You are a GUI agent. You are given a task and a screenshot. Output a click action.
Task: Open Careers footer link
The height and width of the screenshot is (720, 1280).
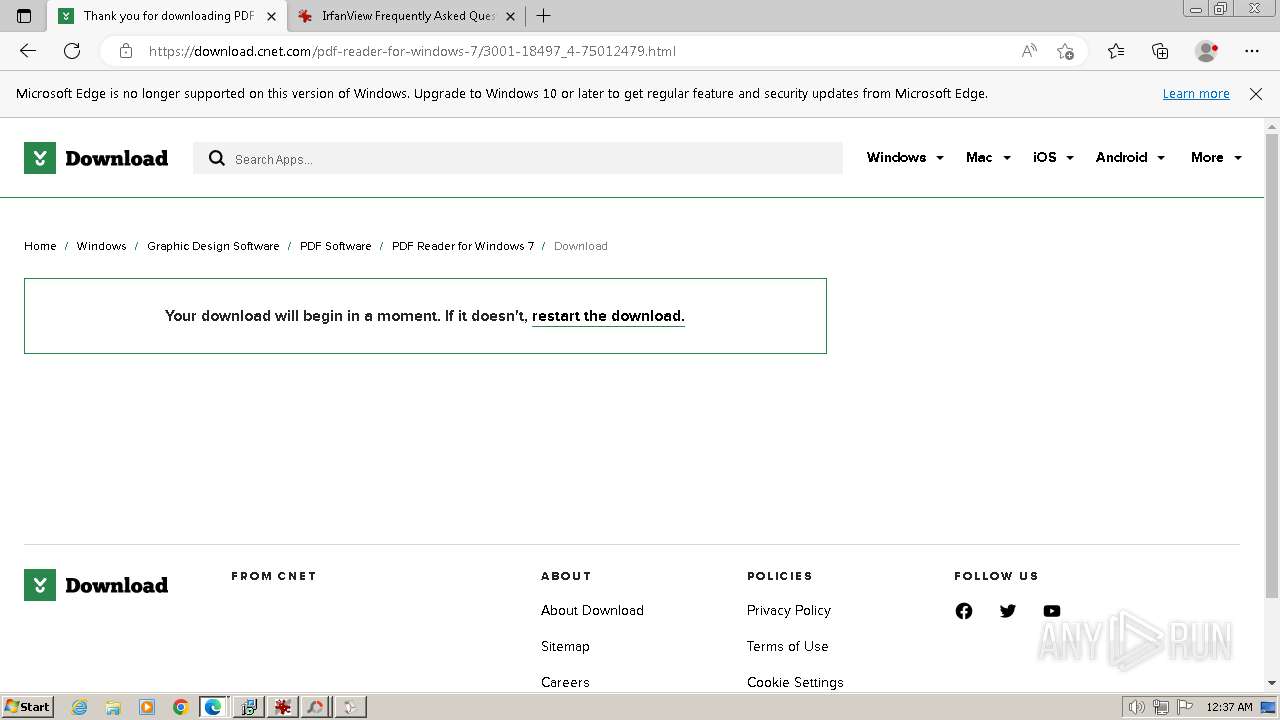click(x=565, y=682)
